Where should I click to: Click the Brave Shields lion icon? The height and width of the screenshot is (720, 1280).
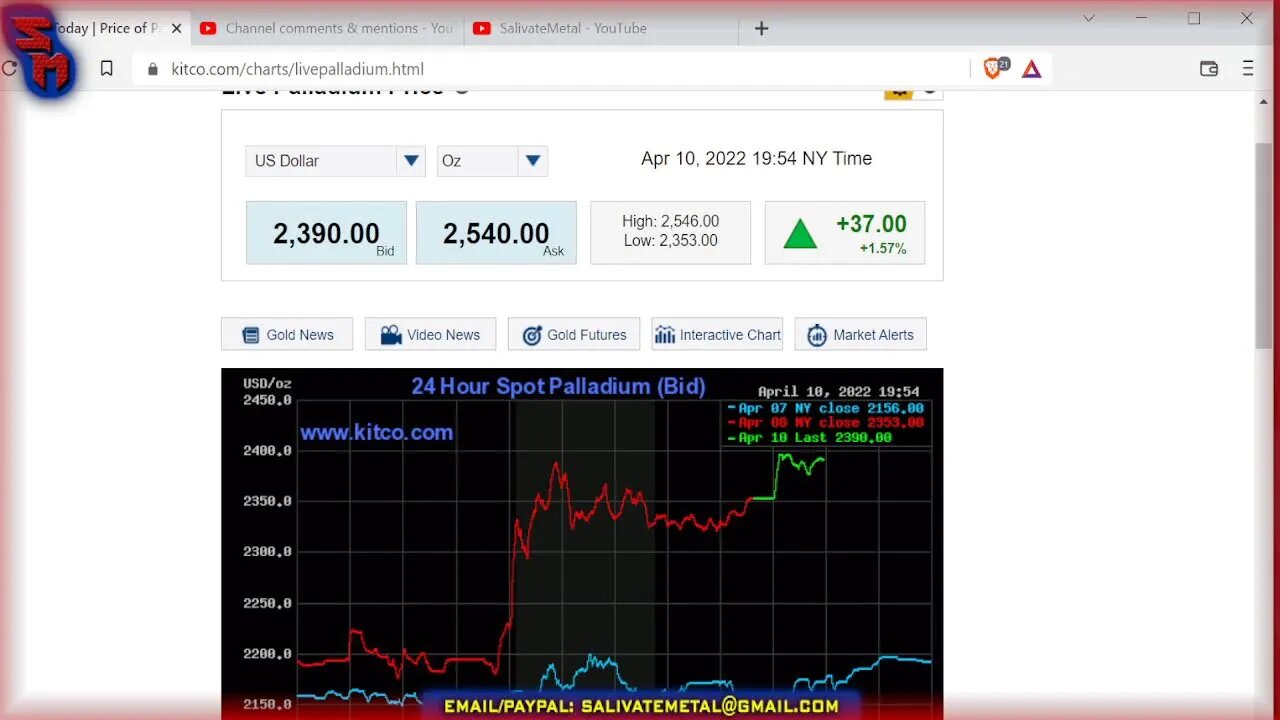(x=992, y=68)
